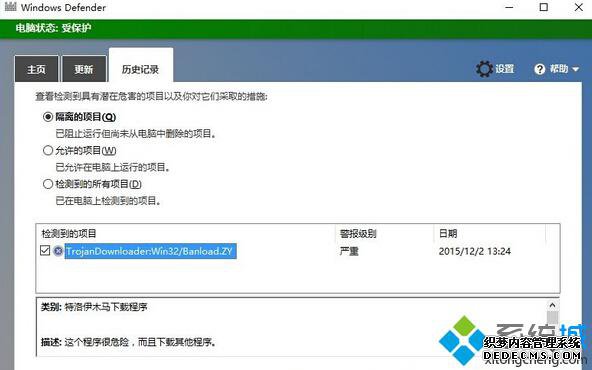Click the 设置 label
592x370 pixels.
pyautogui.click(x=505, y=69)
